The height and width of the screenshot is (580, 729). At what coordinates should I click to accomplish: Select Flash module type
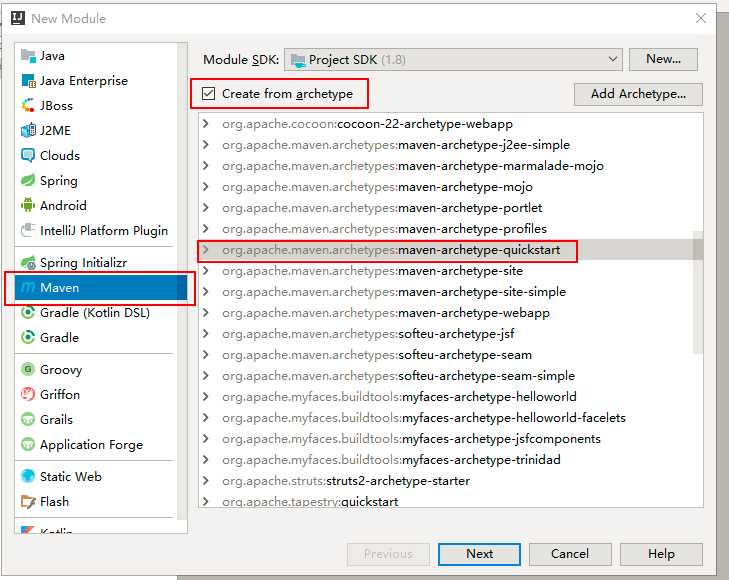pos(96,501)
